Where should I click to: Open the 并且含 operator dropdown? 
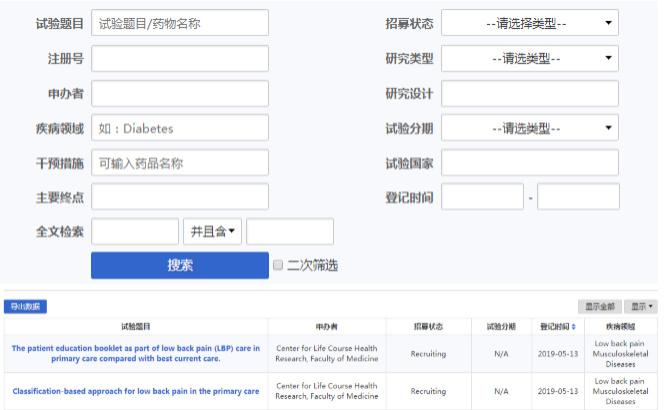212,232
